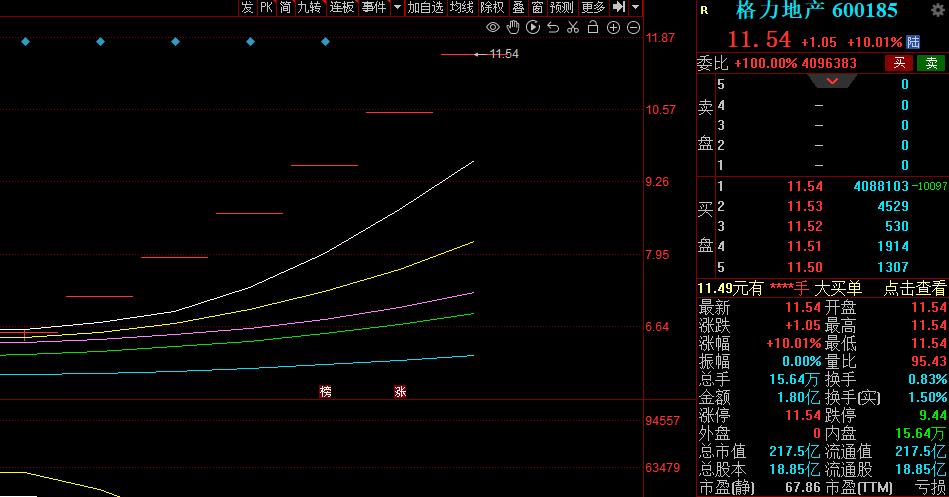Click the undo arrow icon
Viewport: 949px width, 497px height.
553,27
